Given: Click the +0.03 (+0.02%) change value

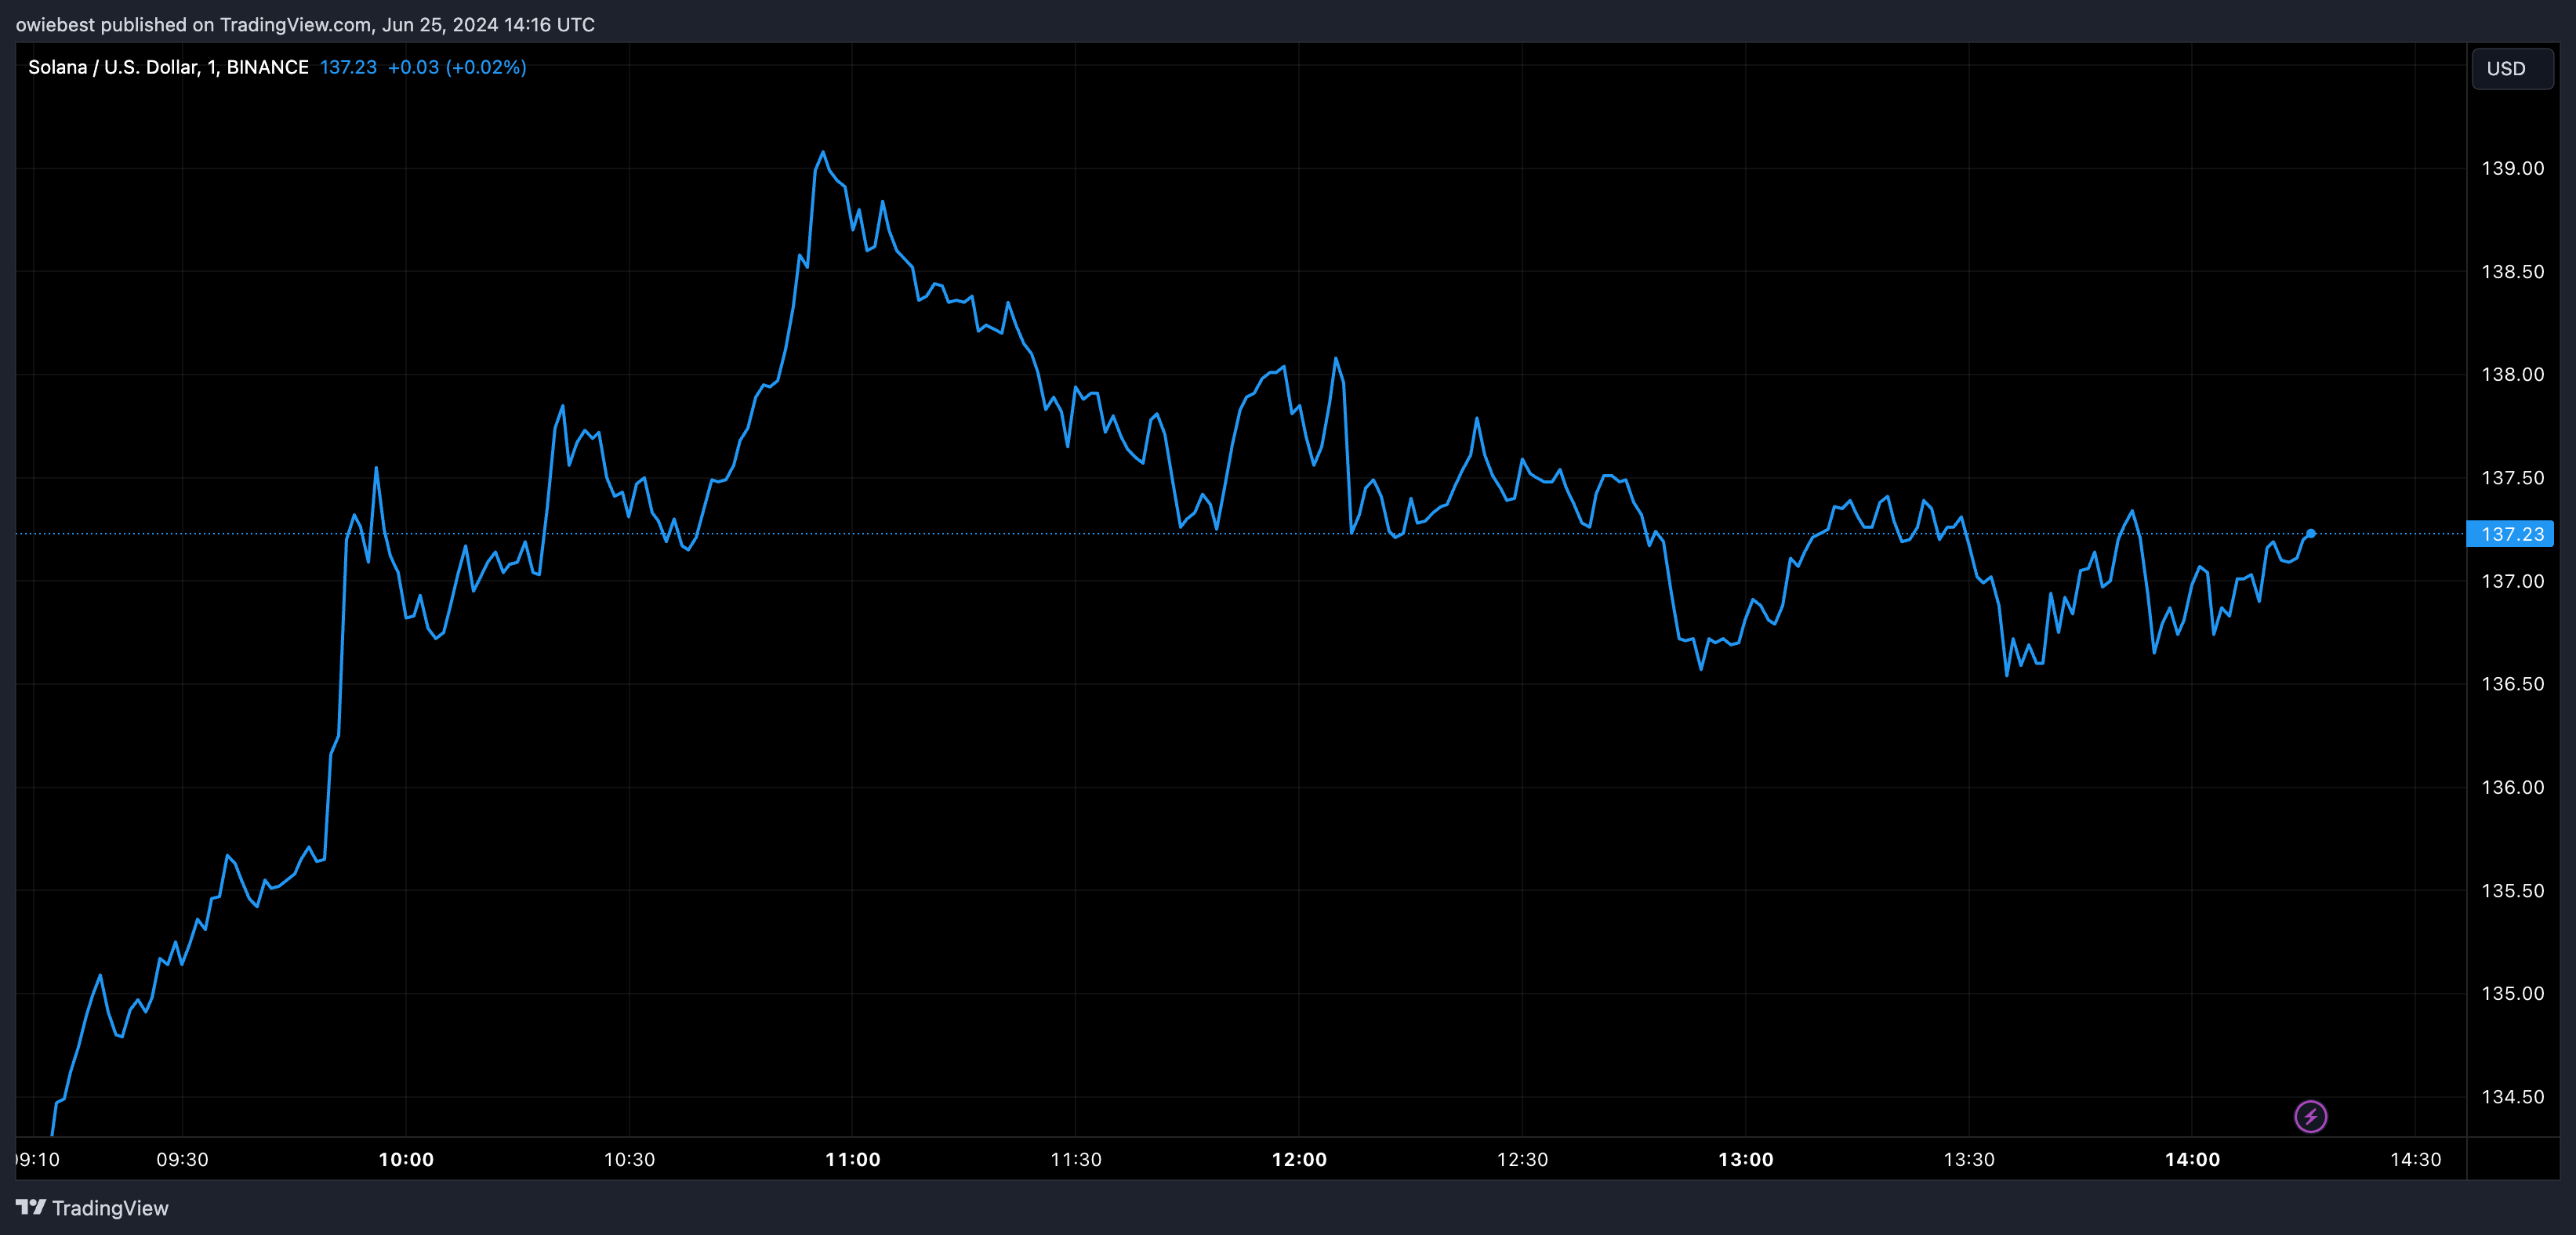Looking at the screenshot, I should pyautogui.click(x=457, y=67).
